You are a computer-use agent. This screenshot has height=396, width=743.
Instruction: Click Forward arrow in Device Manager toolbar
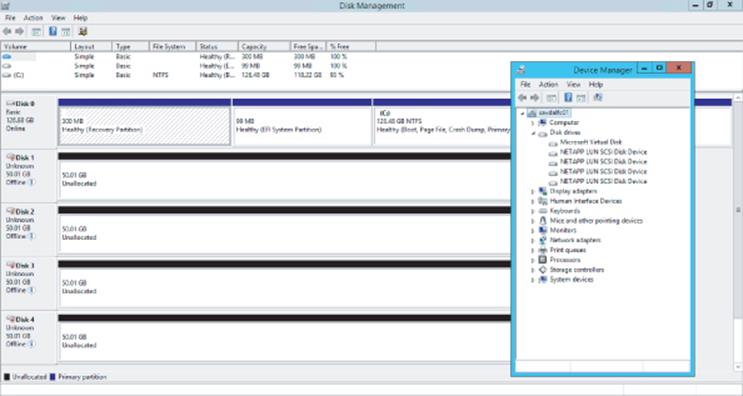(x=535, y=98)
